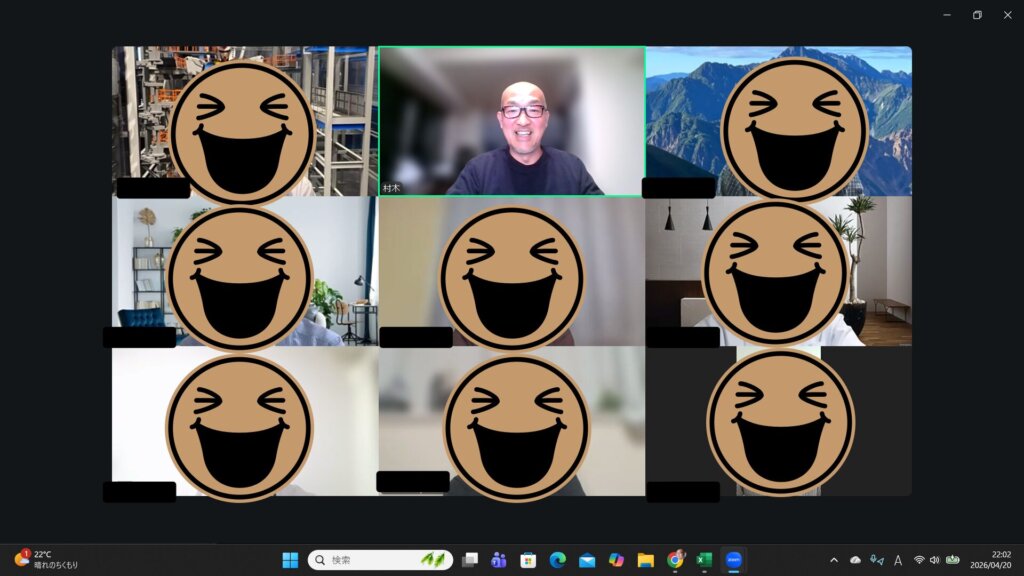This screenshot has height=576, width=1024.
Task: Click the active Zoom taskbar icon
Action: 734,560
